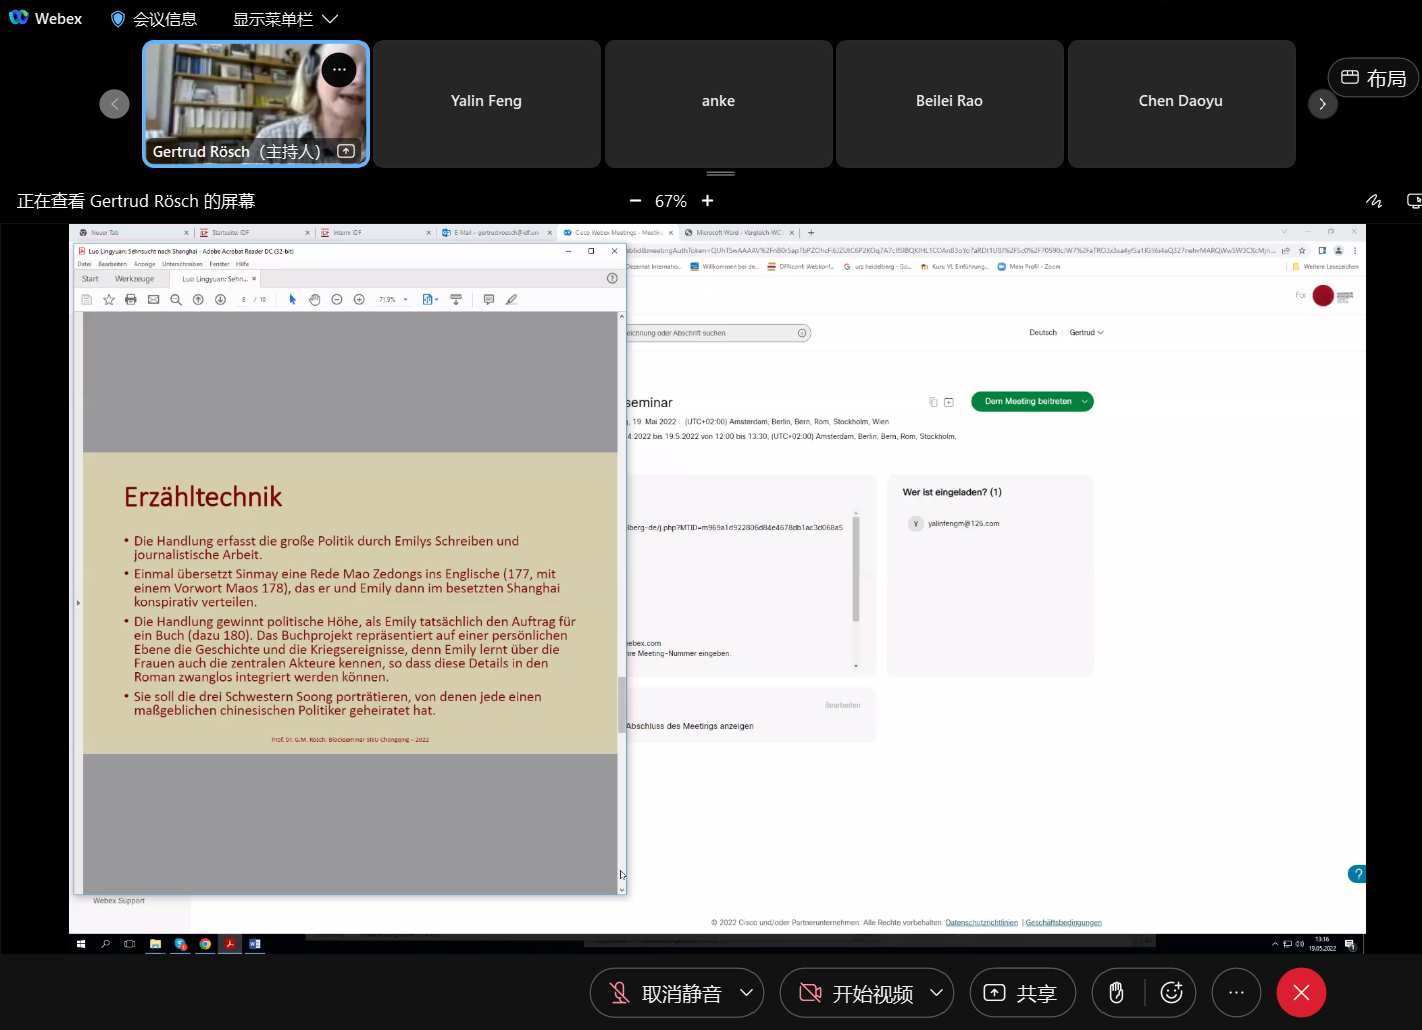Select Chen Daoyu participant tile
The width and height of the screenshot is (1422, 1030).
1180,103
